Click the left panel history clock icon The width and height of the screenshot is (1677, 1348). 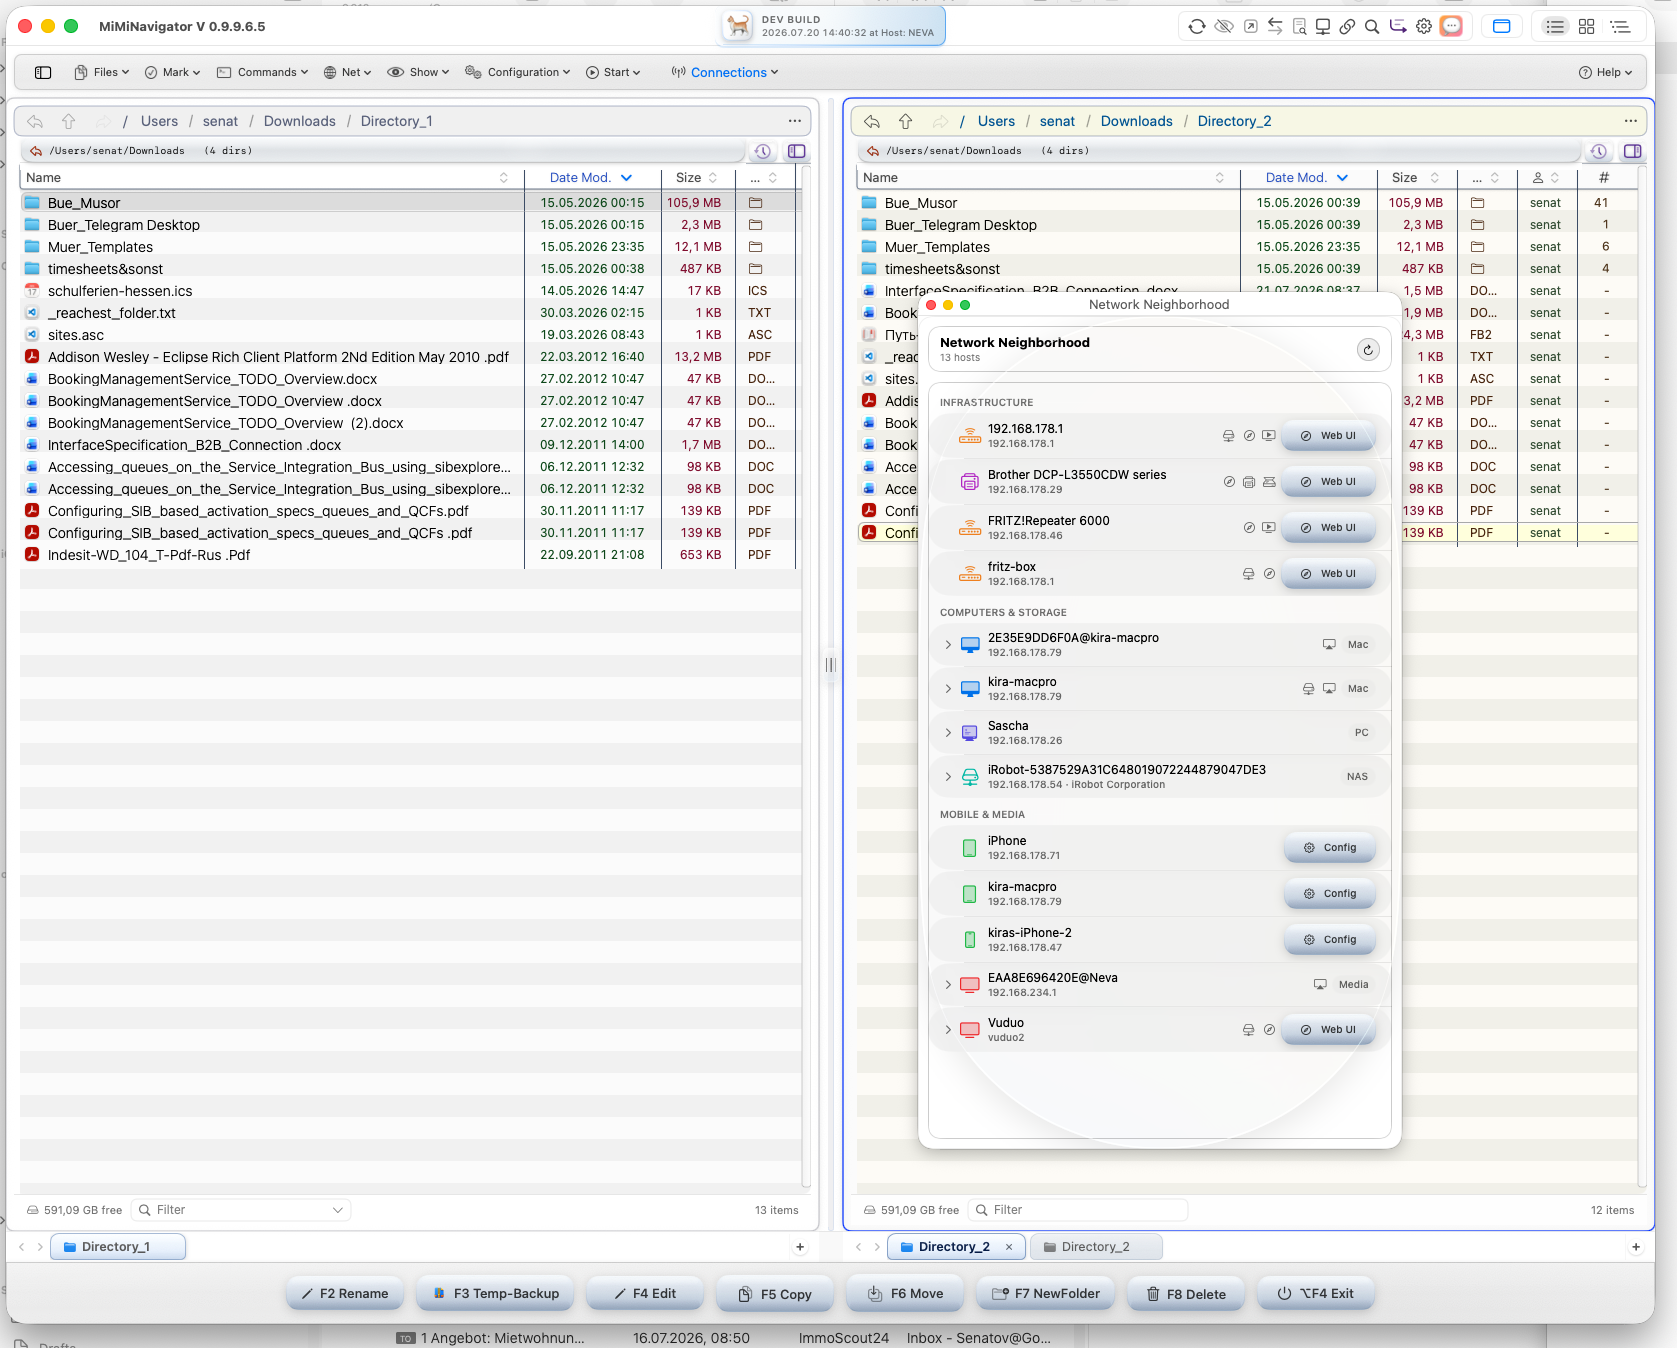click(763, 151)
